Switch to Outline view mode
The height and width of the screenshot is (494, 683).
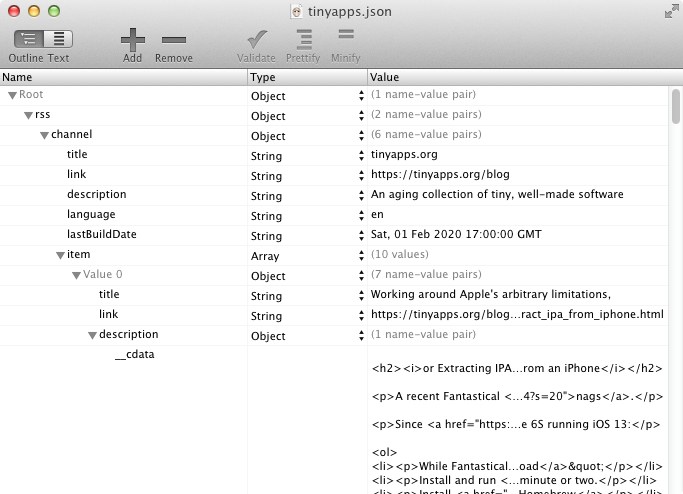[x=29, y=40]
